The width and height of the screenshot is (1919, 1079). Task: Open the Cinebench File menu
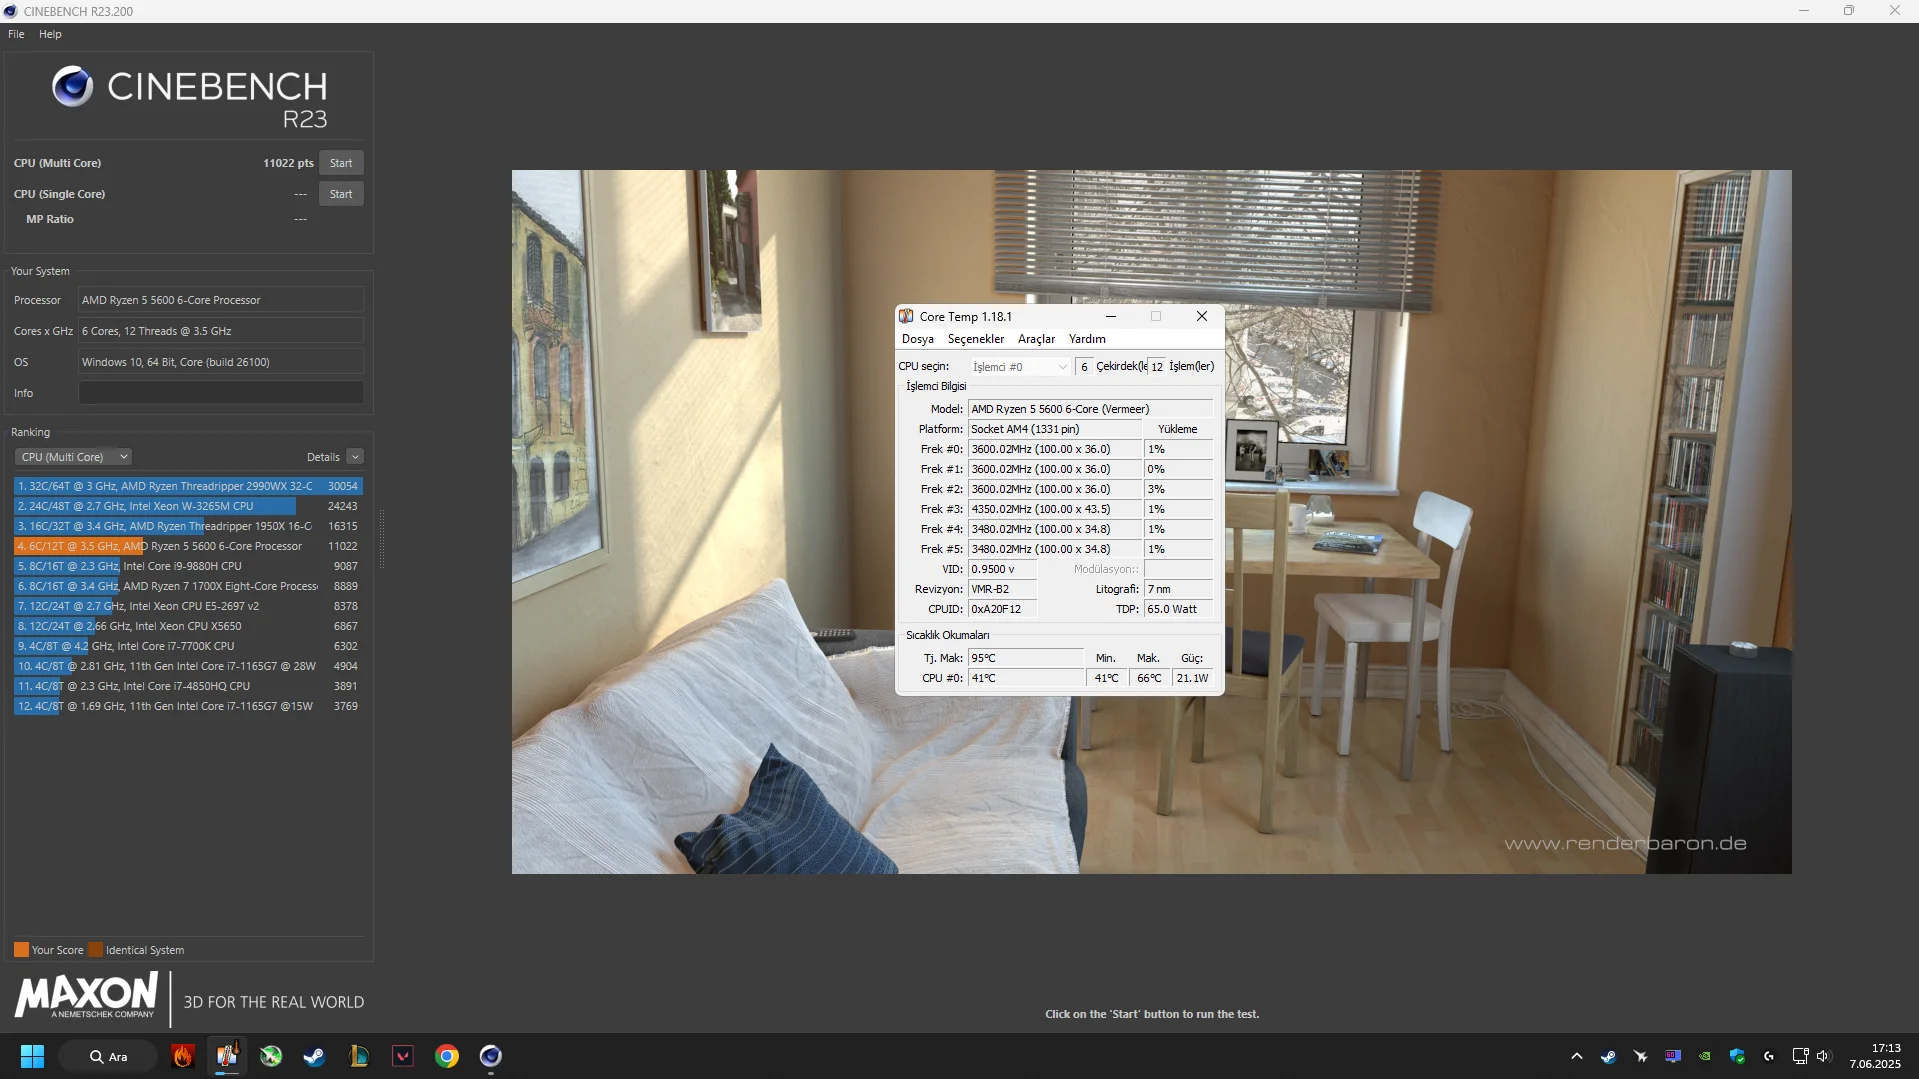pyautogui.click(x=16, y=34)
